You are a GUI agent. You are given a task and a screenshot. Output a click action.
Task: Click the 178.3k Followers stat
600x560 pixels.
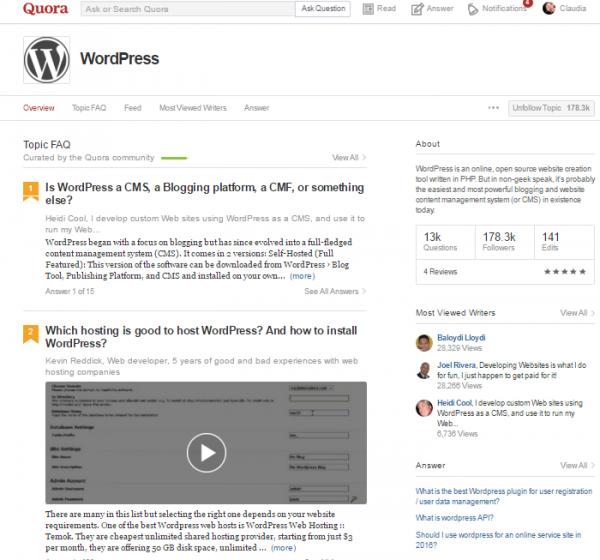pyautogui.click(x=505, y=242)
